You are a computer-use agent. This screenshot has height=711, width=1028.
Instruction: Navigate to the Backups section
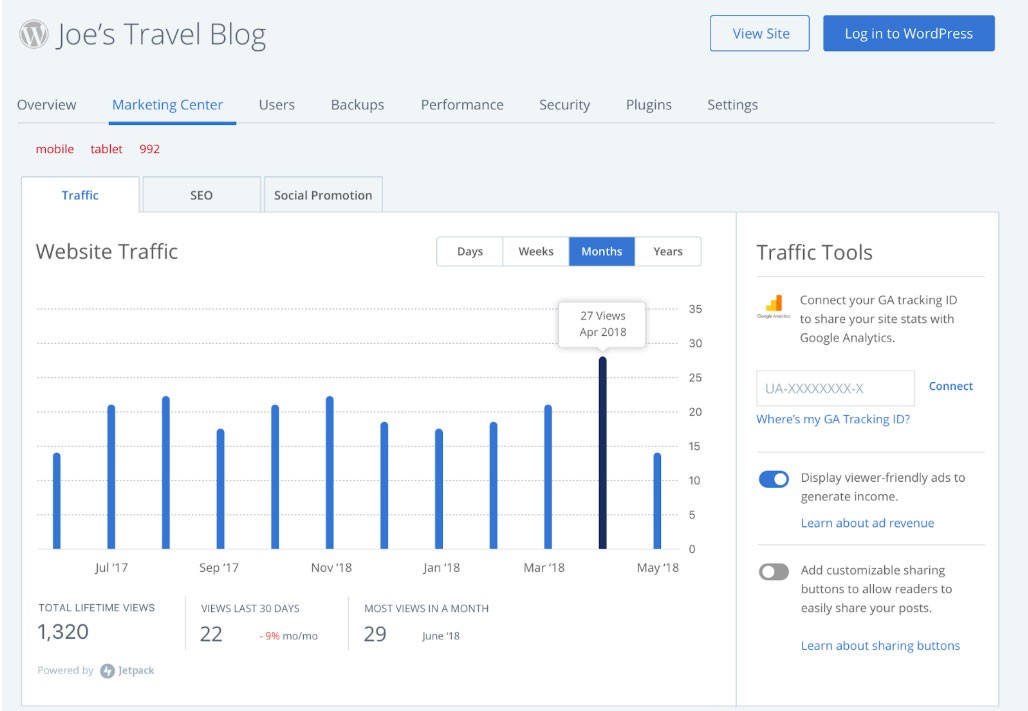[357, 105]
